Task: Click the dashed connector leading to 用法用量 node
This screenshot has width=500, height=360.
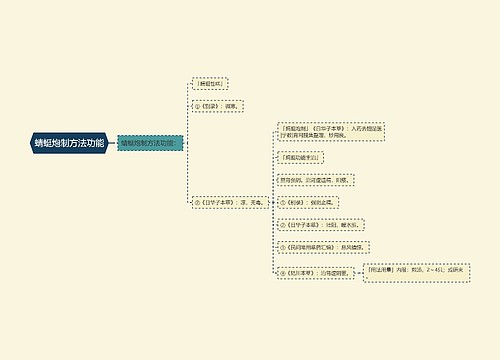Action: (359, 273)
